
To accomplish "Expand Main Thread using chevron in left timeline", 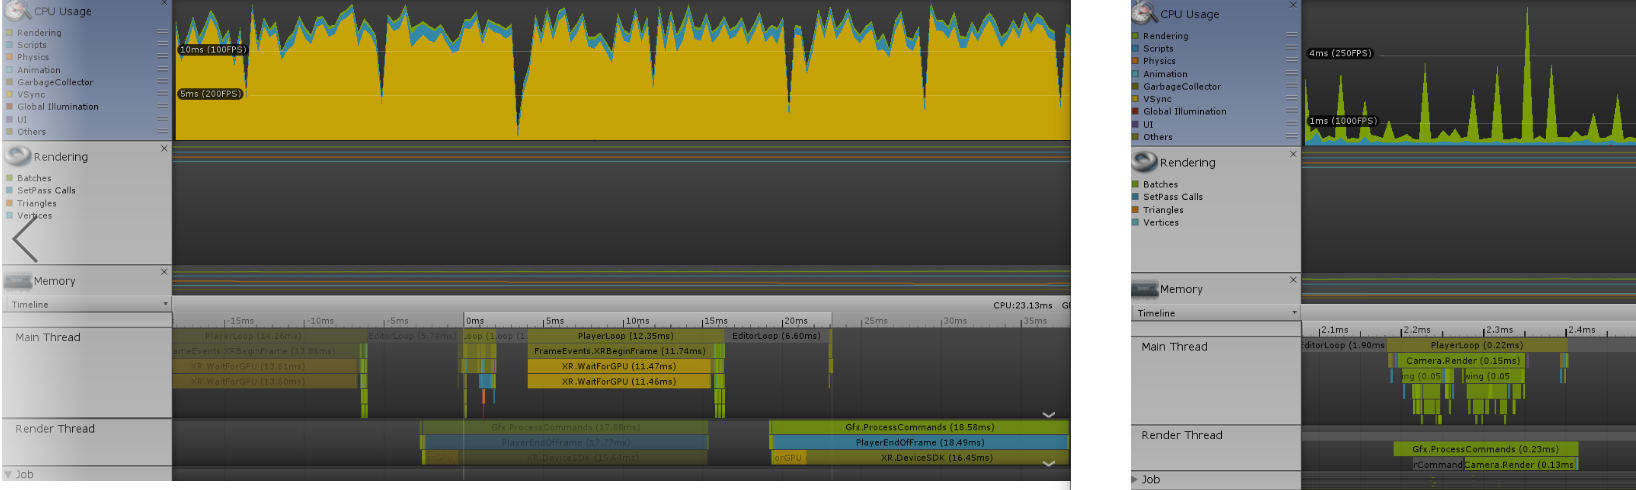I will pos(1048,414).
